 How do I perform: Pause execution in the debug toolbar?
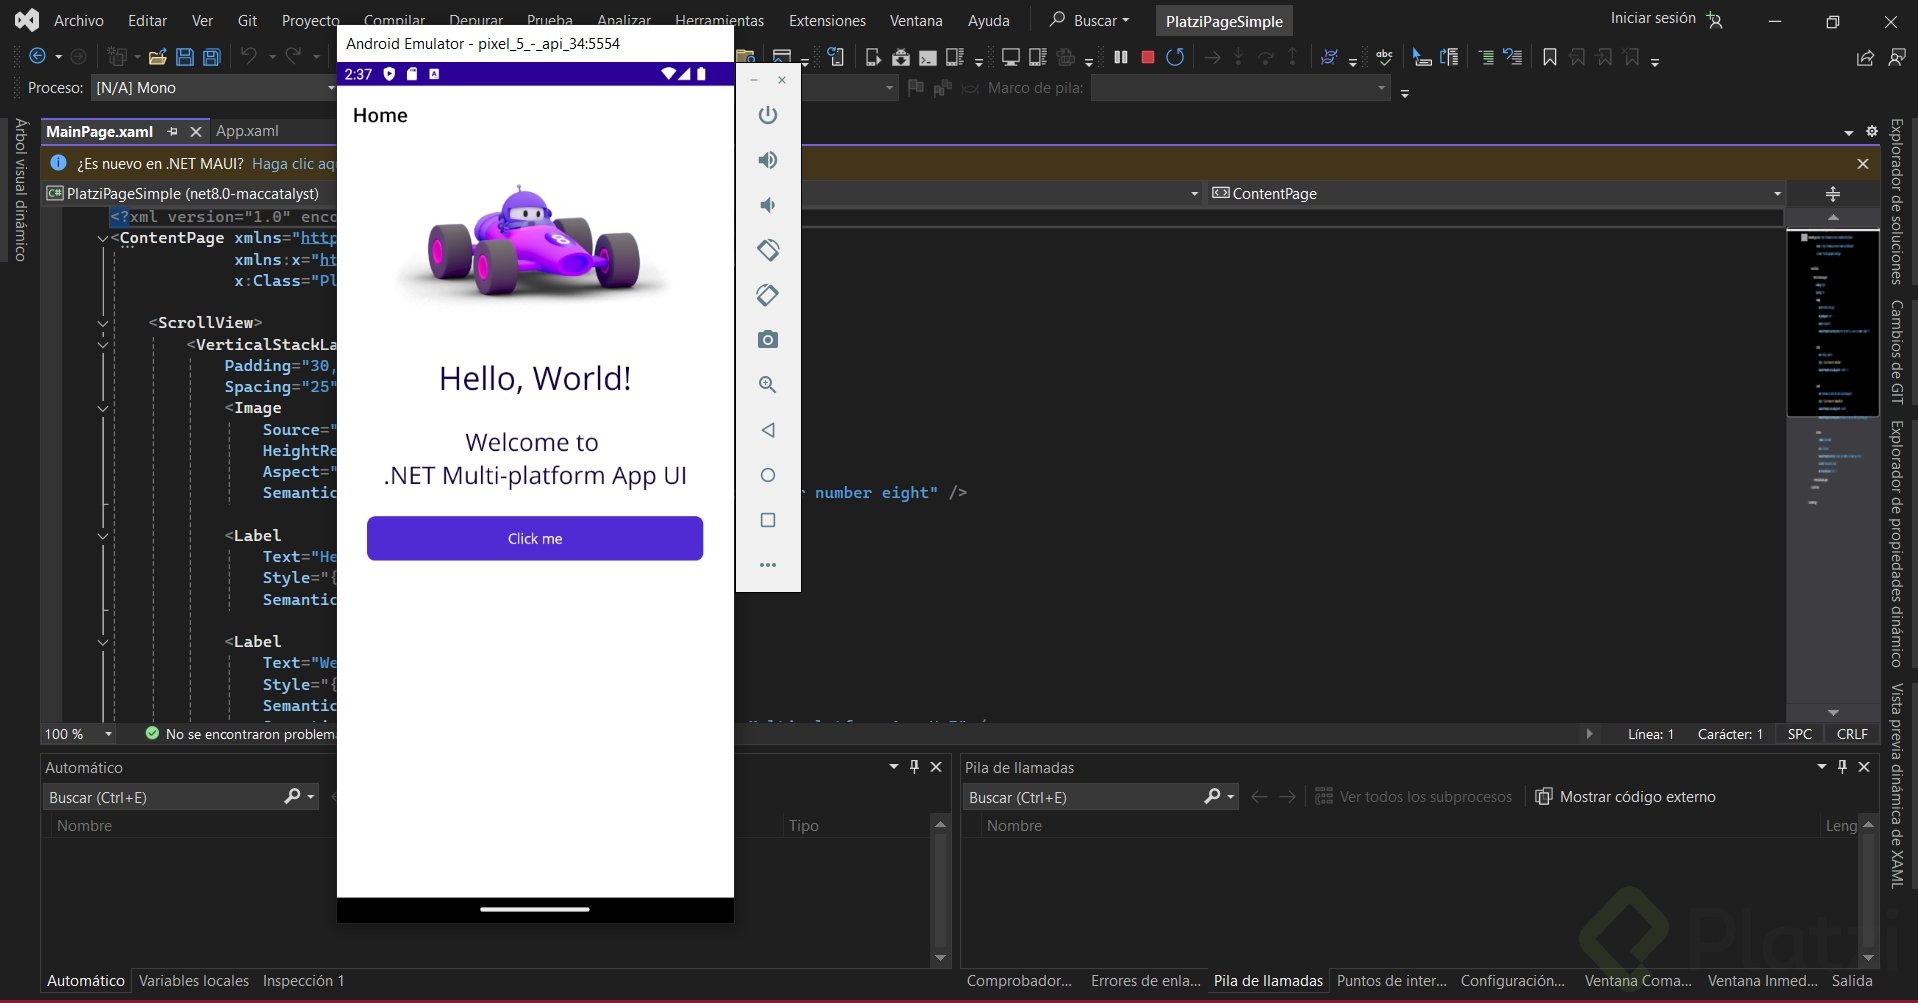pyautogui.click(x=1120, y=58)
